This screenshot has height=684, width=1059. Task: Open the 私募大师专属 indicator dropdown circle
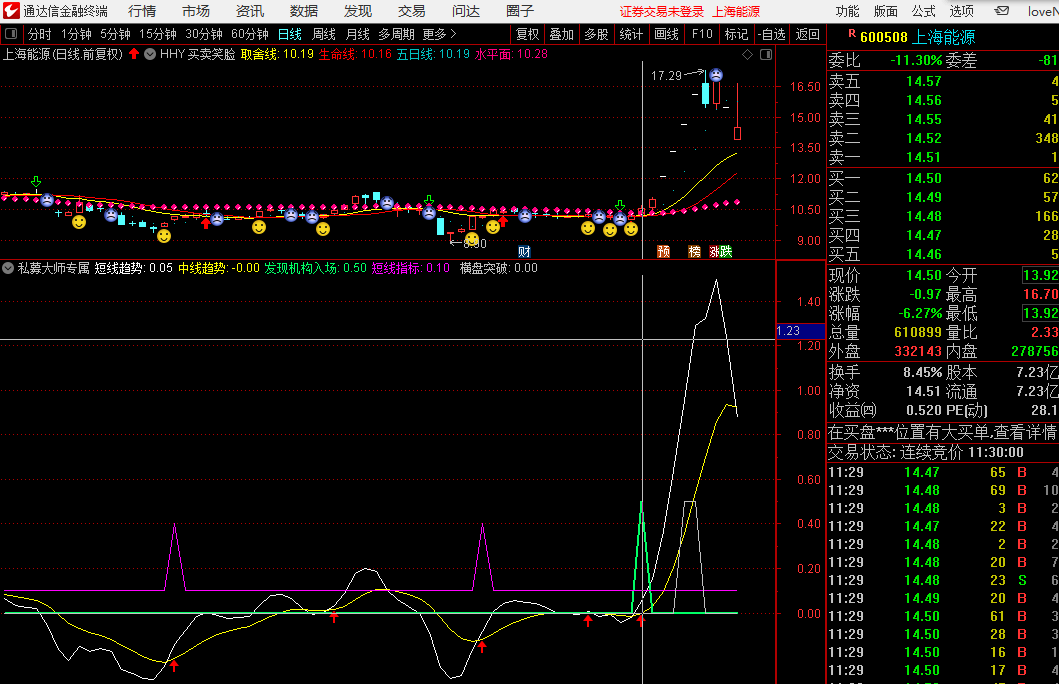tap(8, 268)
